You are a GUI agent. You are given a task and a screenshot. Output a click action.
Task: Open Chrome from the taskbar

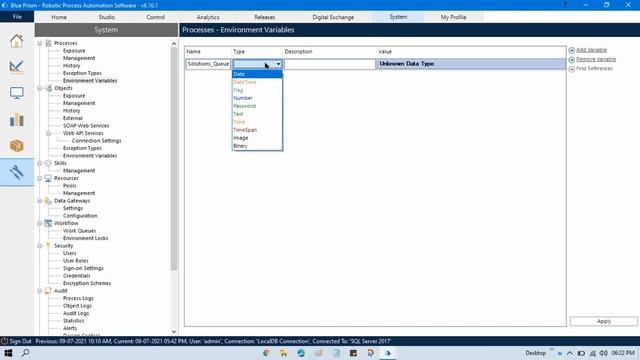click(x=266, y=353)
